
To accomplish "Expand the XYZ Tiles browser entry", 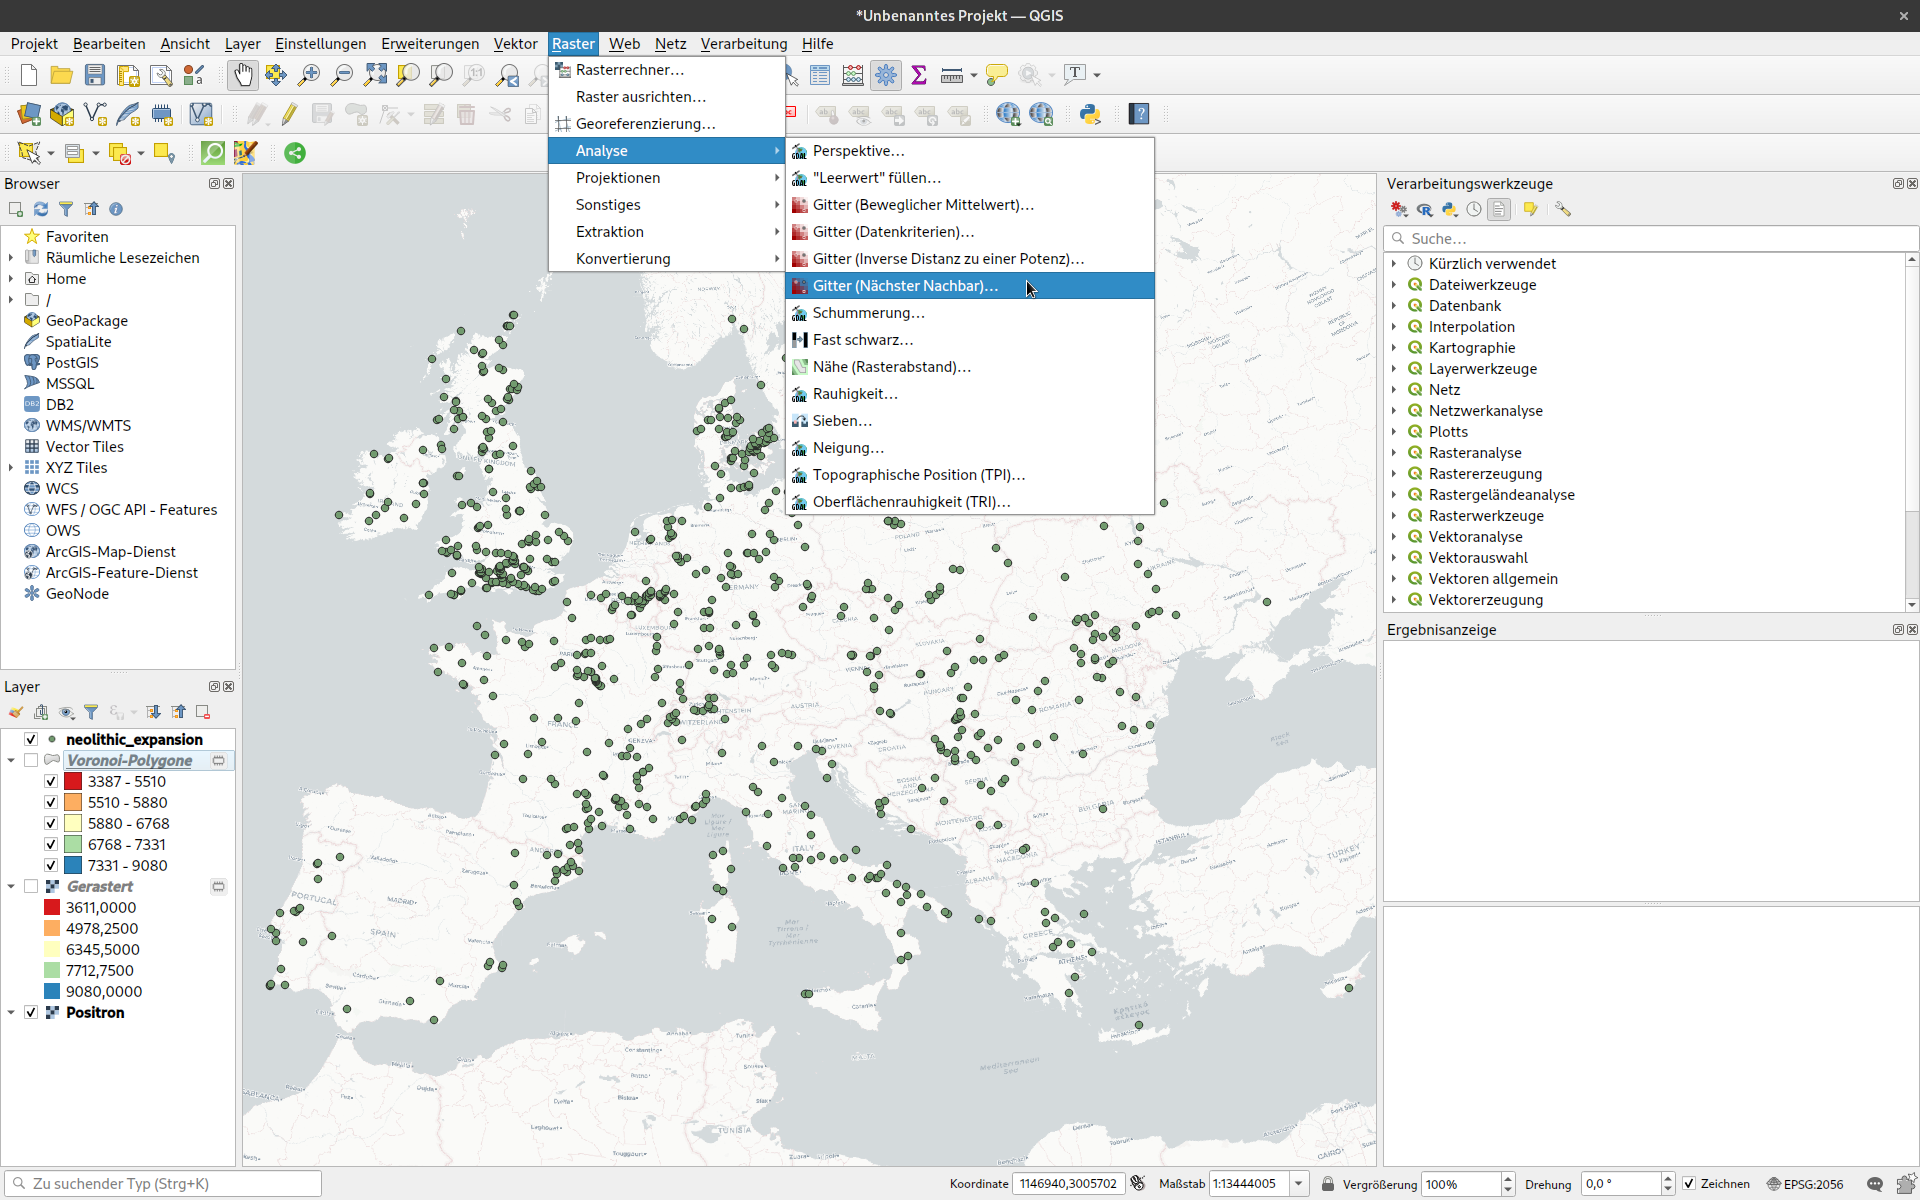I will pos(11,467).
